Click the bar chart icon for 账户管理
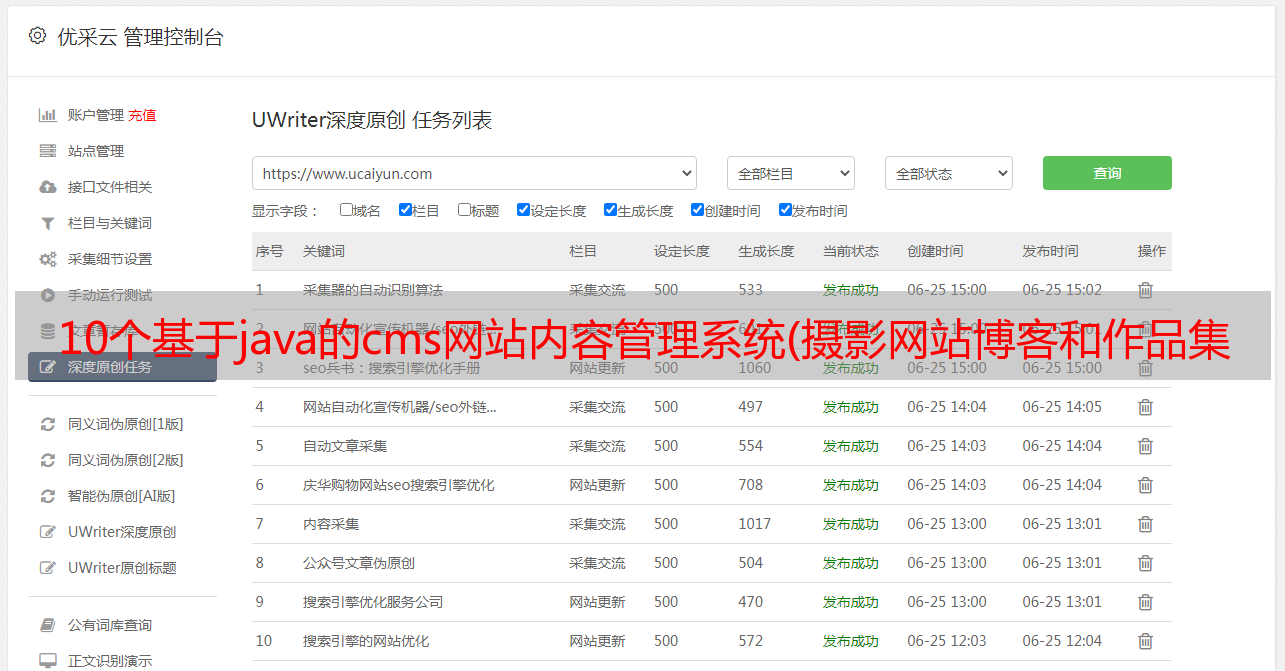1285x671 pixels. pos(47,115)
